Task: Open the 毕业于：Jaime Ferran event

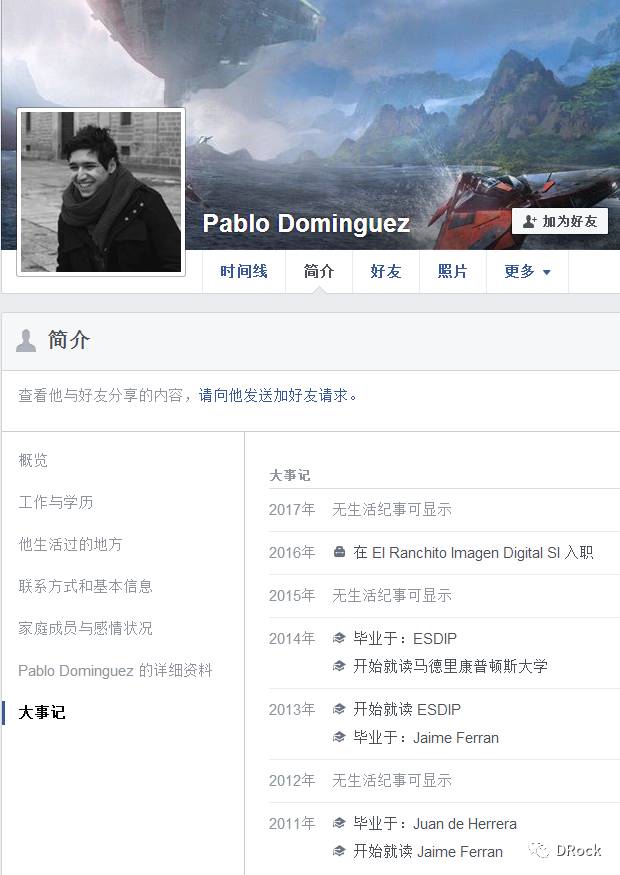Action: point(426,737)
